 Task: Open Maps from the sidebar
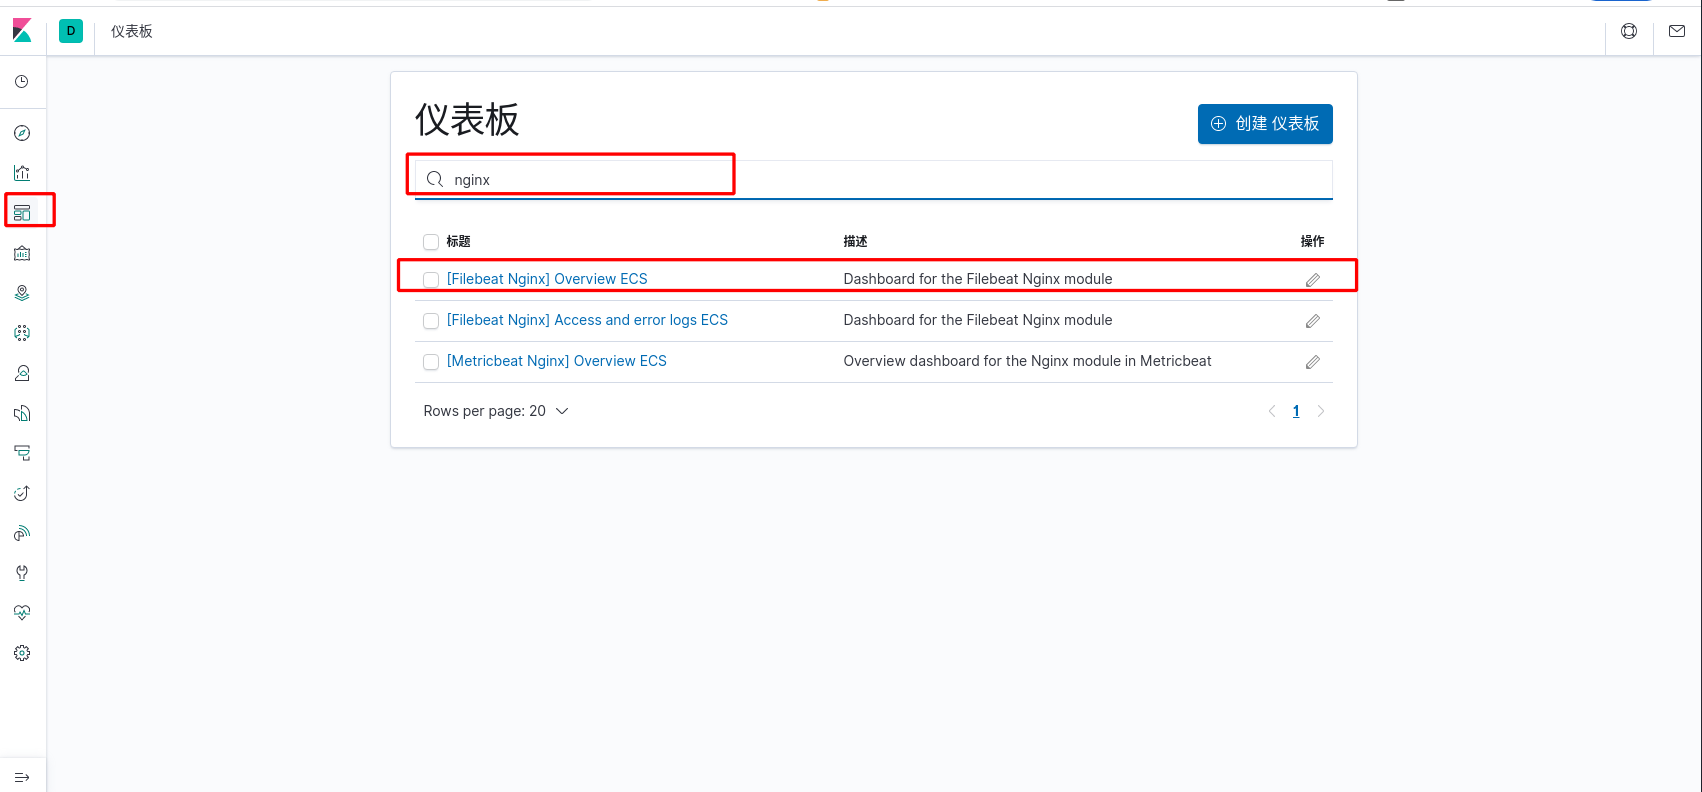[22, 293]
